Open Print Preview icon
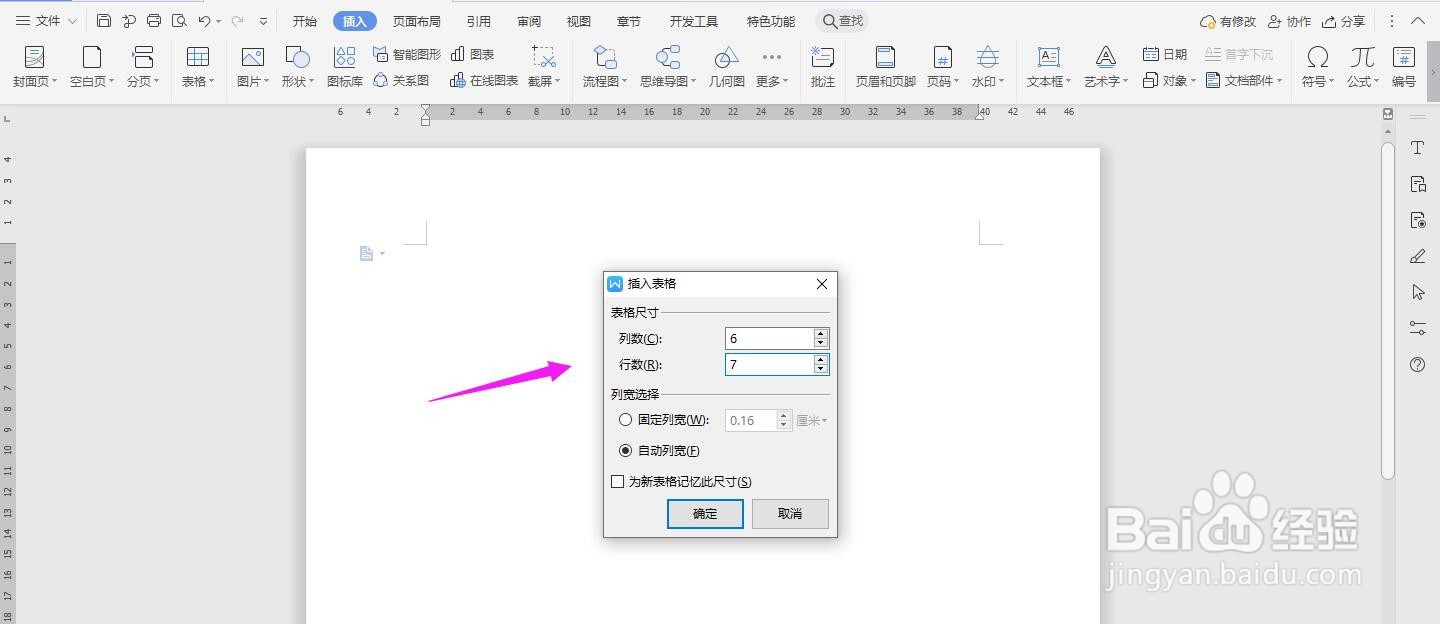The image size is (1440, 624). point(179,21)
